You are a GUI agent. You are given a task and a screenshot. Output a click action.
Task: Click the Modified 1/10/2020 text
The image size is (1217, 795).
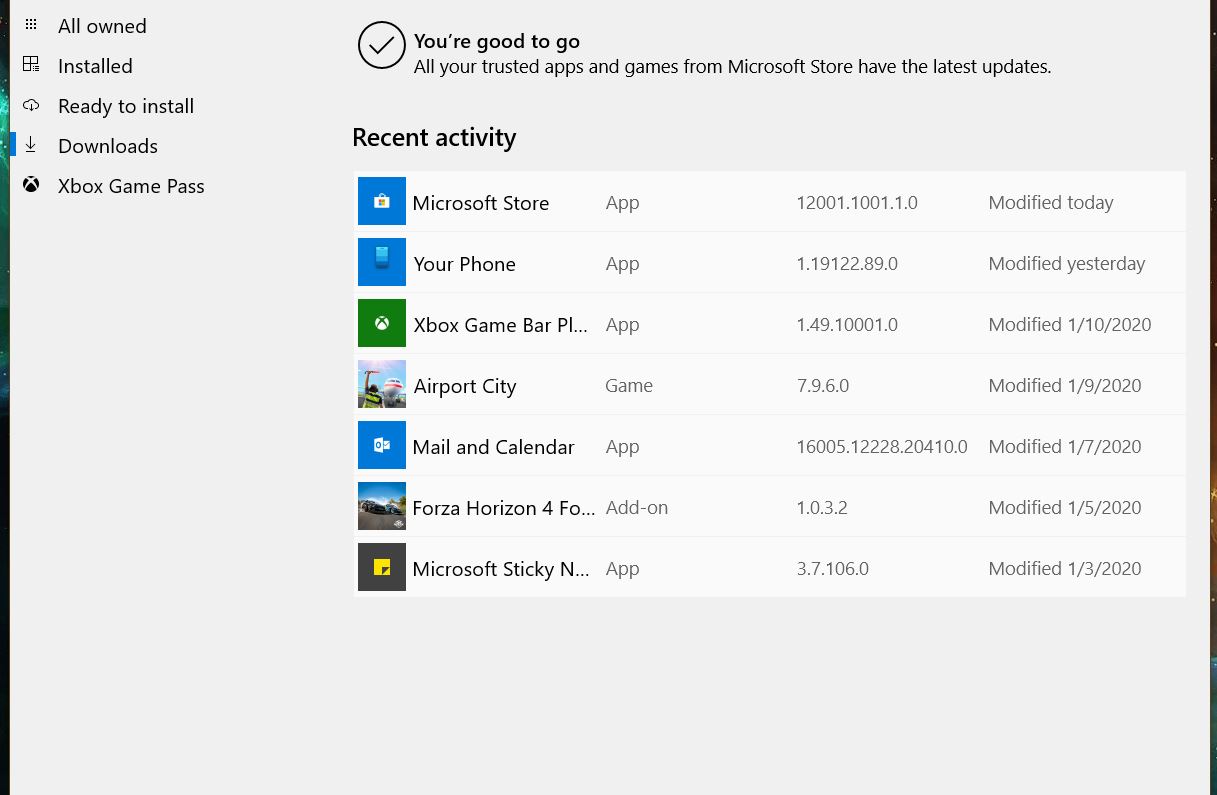pos(1070,325)
